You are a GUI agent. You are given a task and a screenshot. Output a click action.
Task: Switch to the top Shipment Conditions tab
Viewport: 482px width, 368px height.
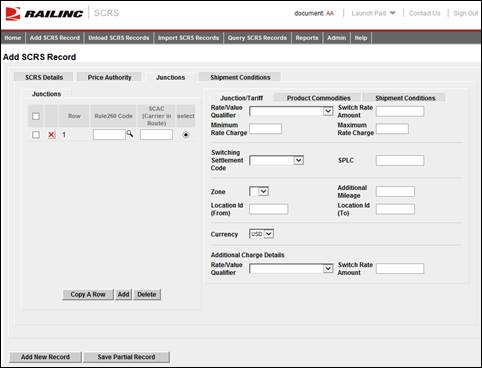pos(240,77)
